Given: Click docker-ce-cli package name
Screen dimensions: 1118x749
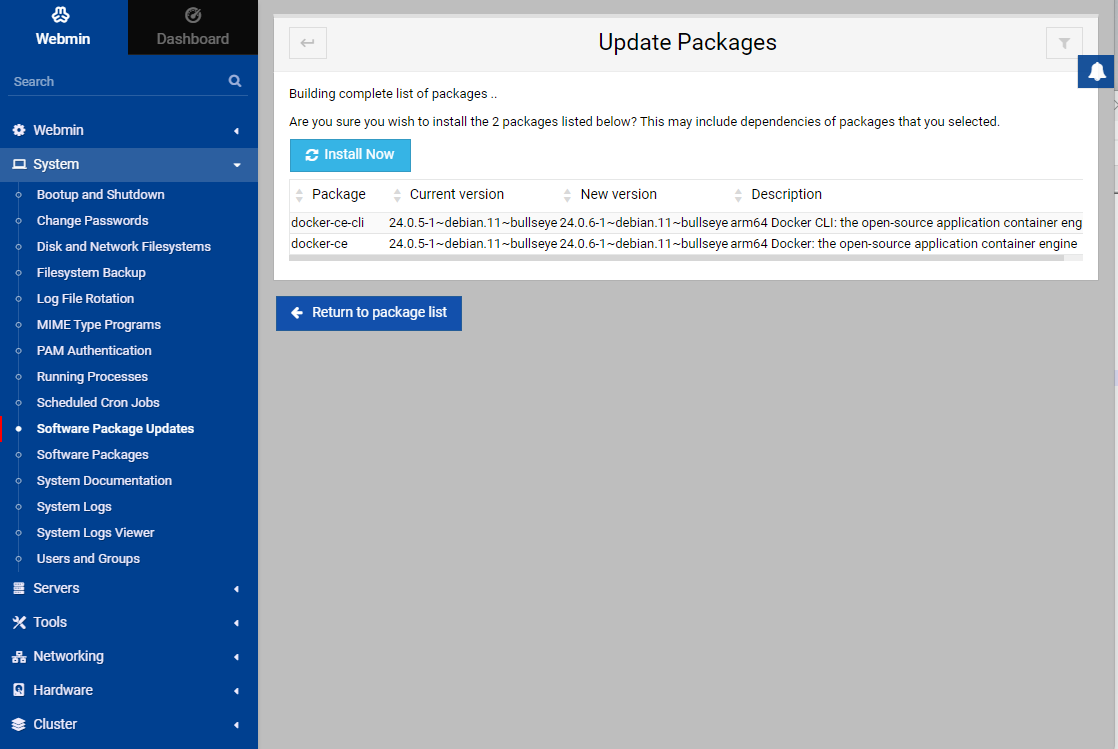Looking at the screenshot, I should point(327,223).
